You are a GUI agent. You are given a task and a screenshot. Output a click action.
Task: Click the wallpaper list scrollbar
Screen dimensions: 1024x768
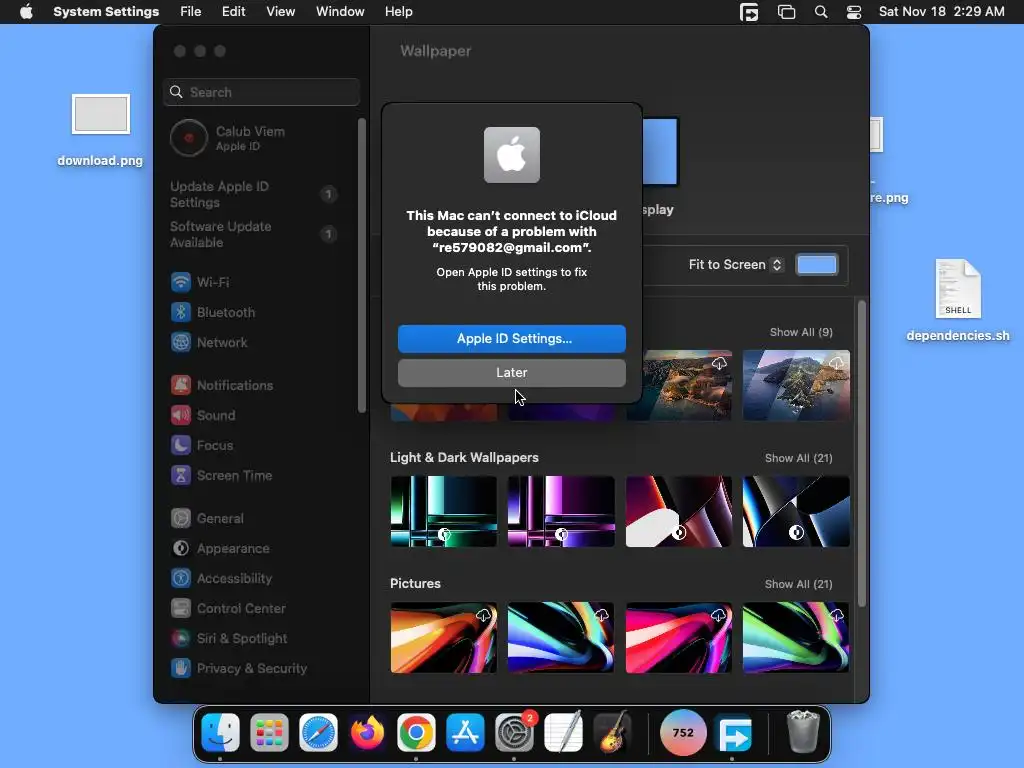[x=861, y=453]
